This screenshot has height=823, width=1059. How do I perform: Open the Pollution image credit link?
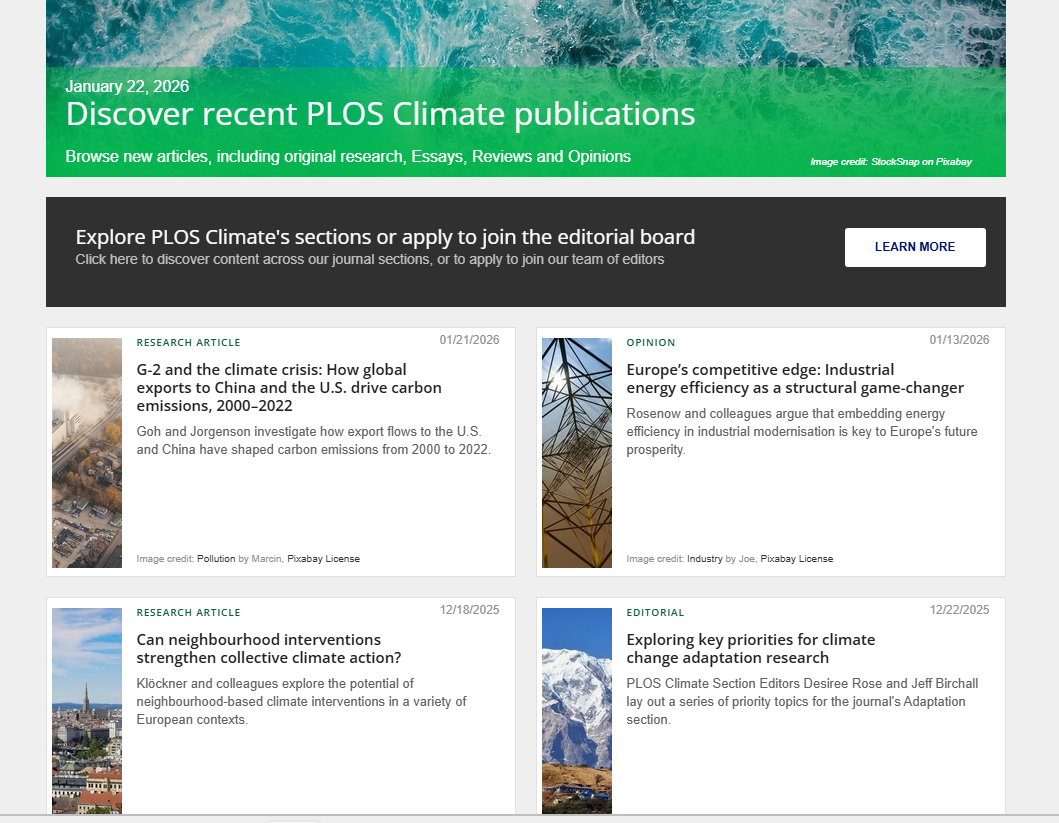[216, 559]
